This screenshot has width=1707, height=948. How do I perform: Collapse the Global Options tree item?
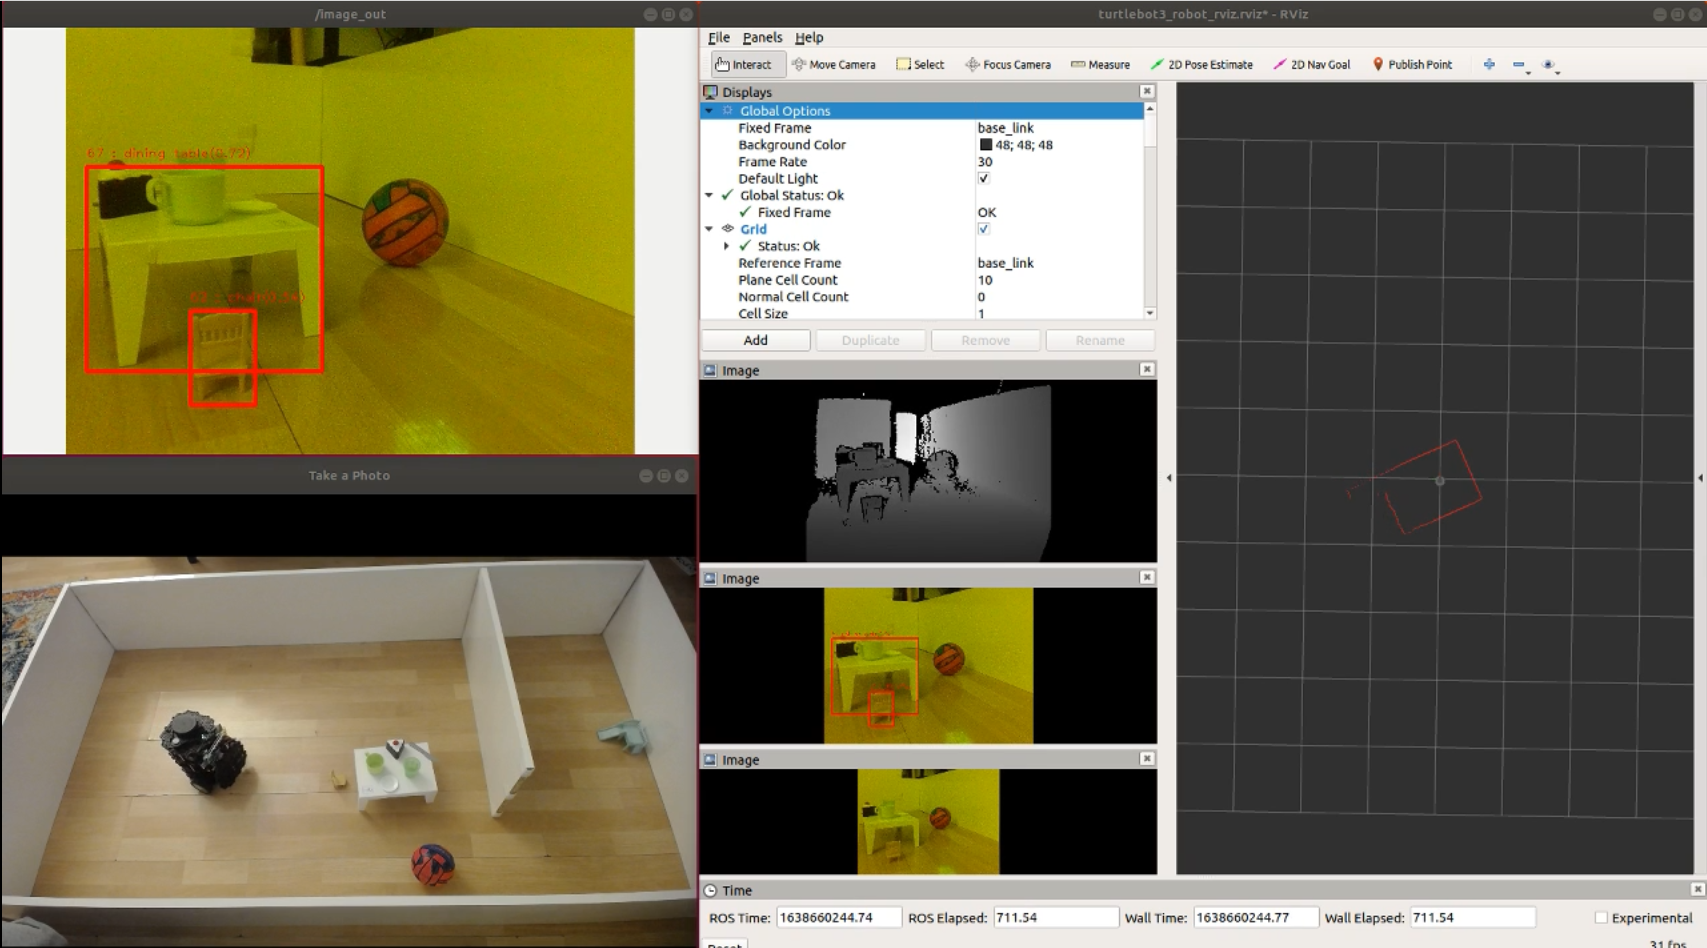coord(709,111)
